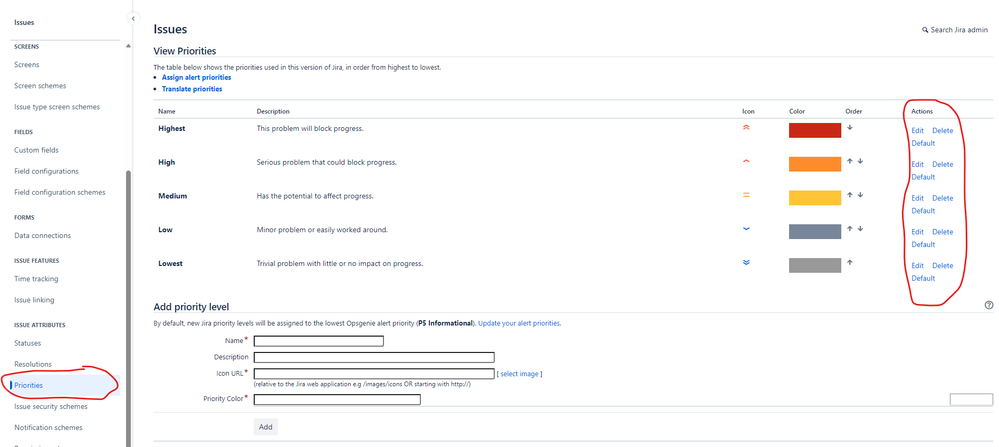Open Issue linking settings
Image resolution: width=999 pixels, height=447 pixels.
coord(34,300)
